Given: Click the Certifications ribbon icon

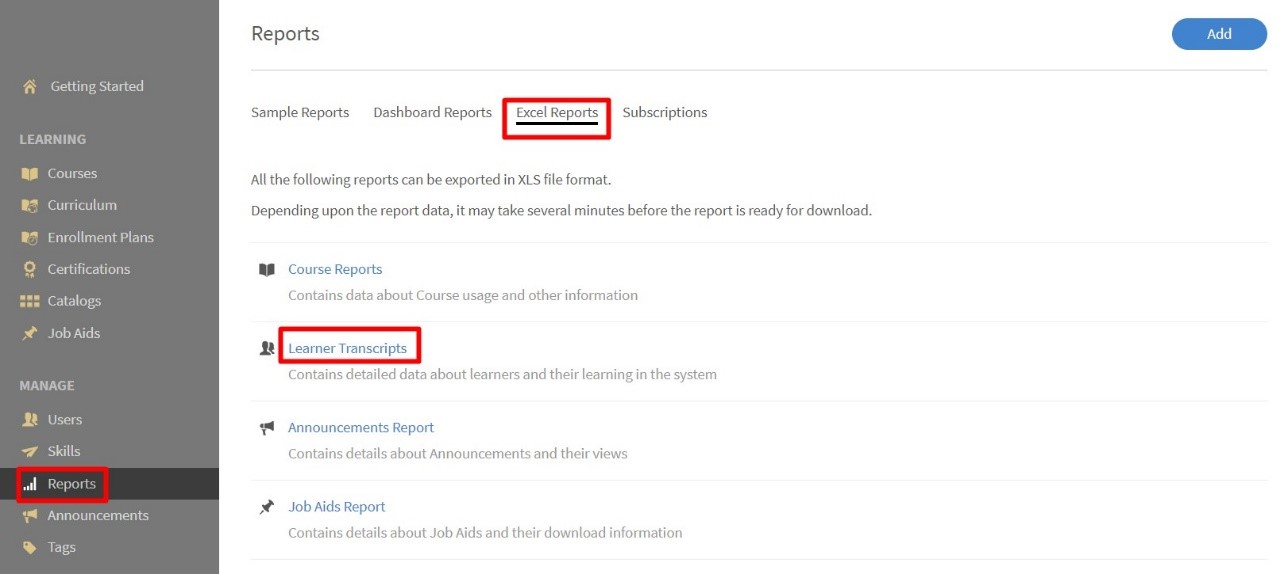Looking at the screenshot, I should point(30,270).
